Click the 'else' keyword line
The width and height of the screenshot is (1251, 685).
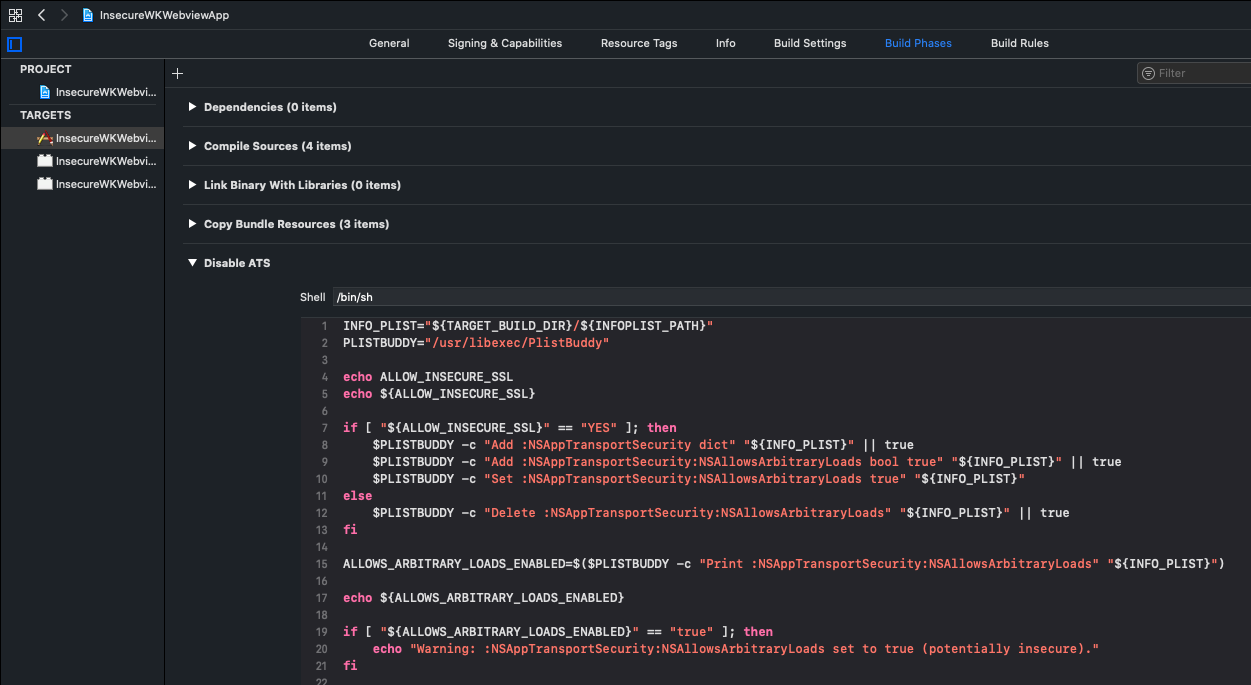coord(357,496)
